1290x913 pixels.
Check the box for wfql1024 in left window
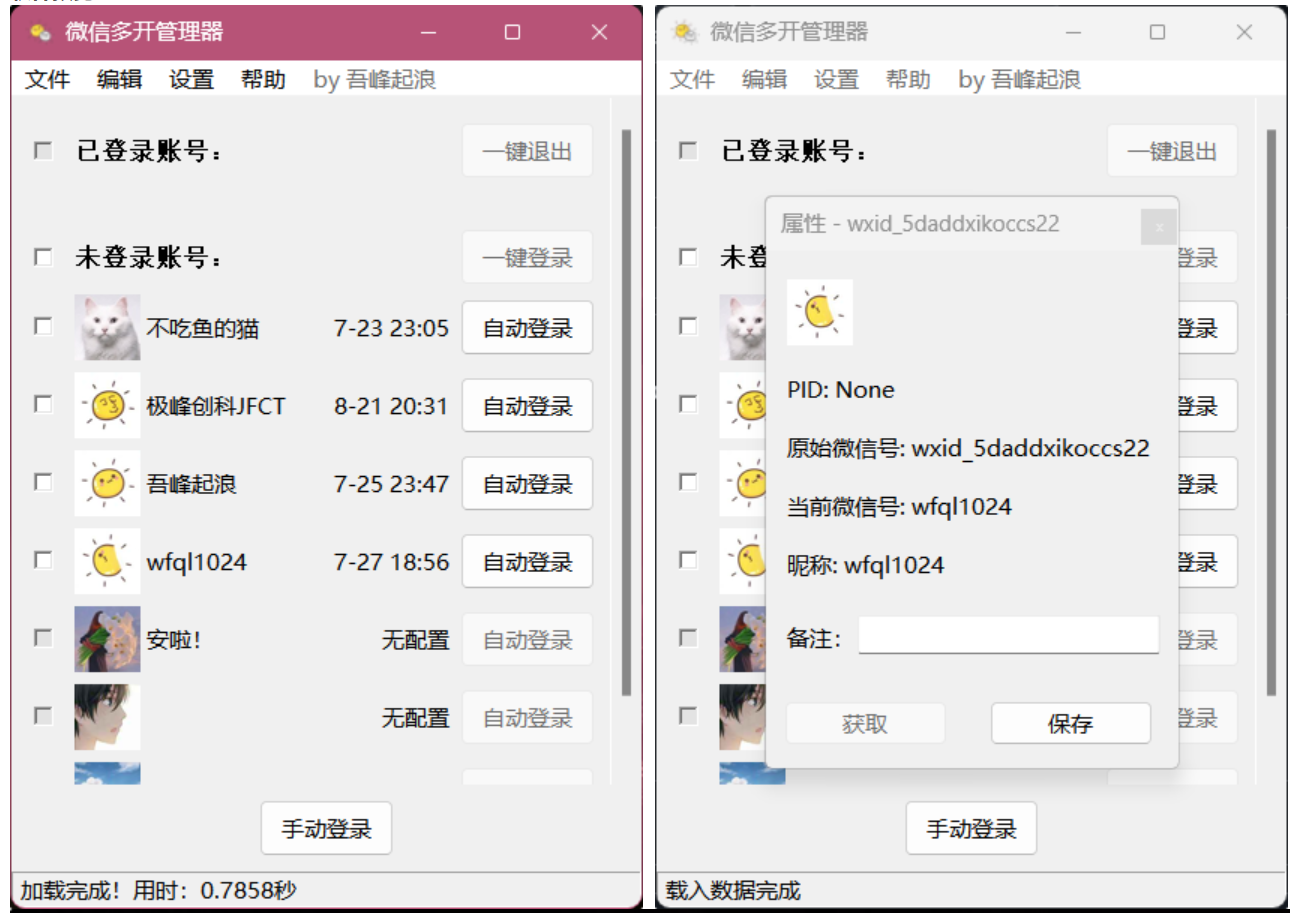click(x=43, y=560)
